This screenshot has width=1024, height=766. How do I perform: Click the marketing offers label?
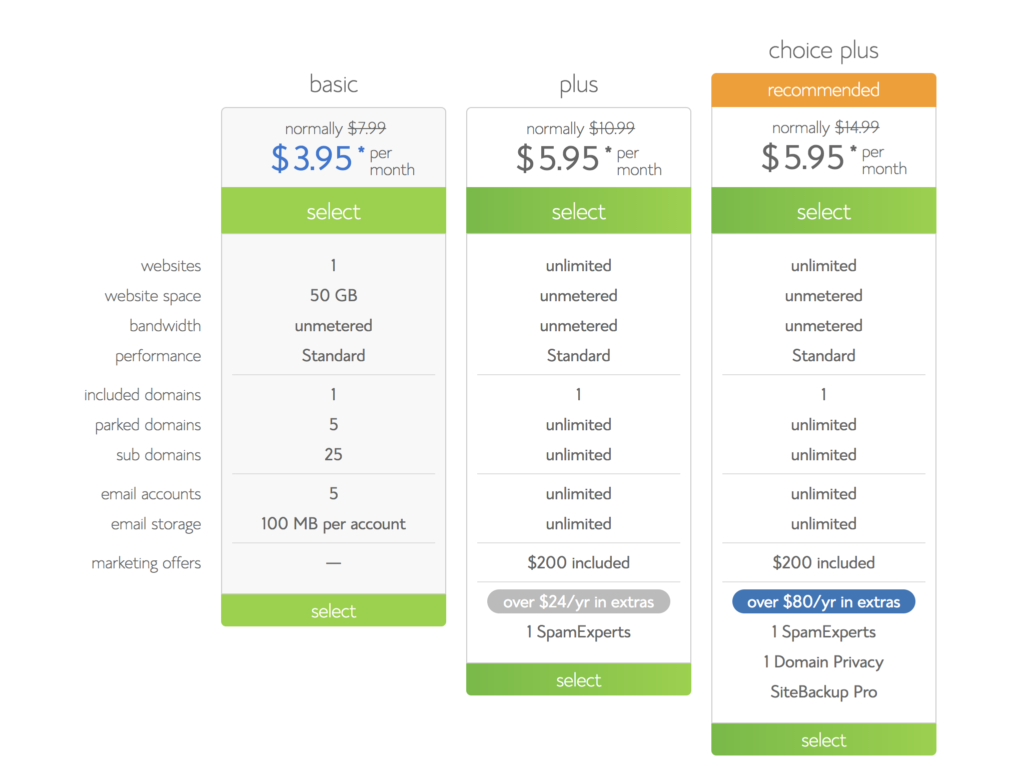pos(146,562)
